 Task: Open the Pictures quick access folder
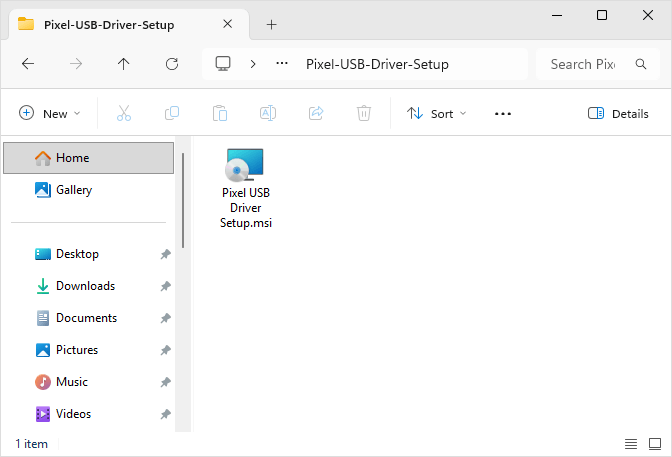[x=89, y=350]
